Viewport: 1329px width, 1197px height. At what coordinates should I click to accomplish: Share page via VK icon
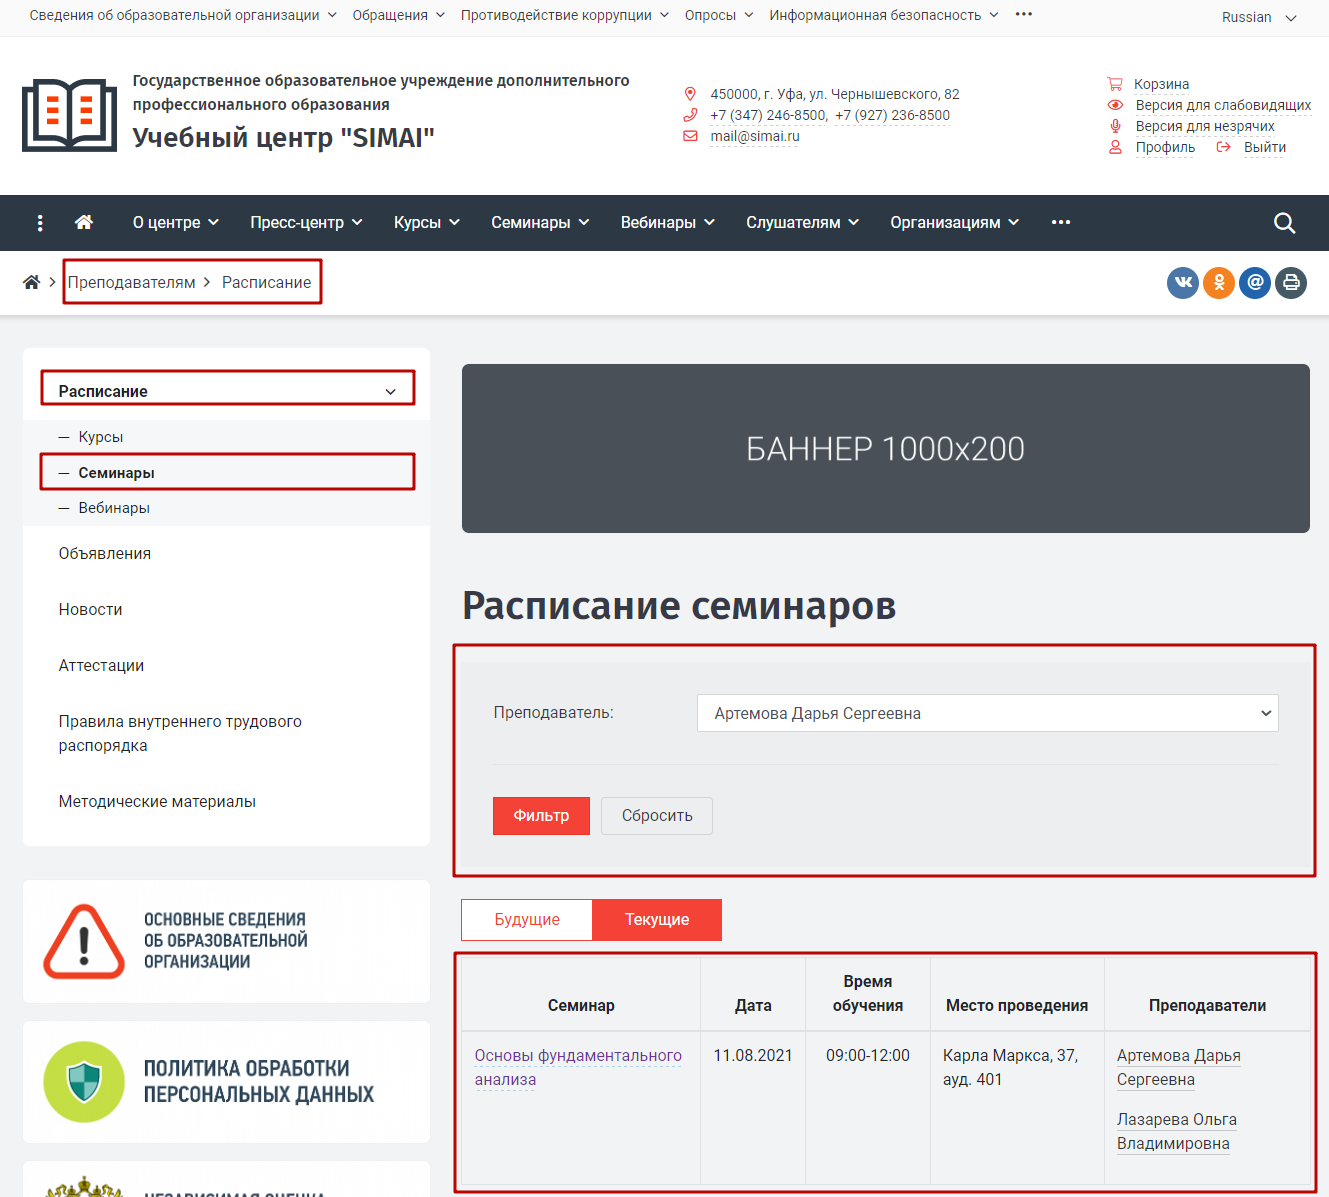click(1183, 282)
